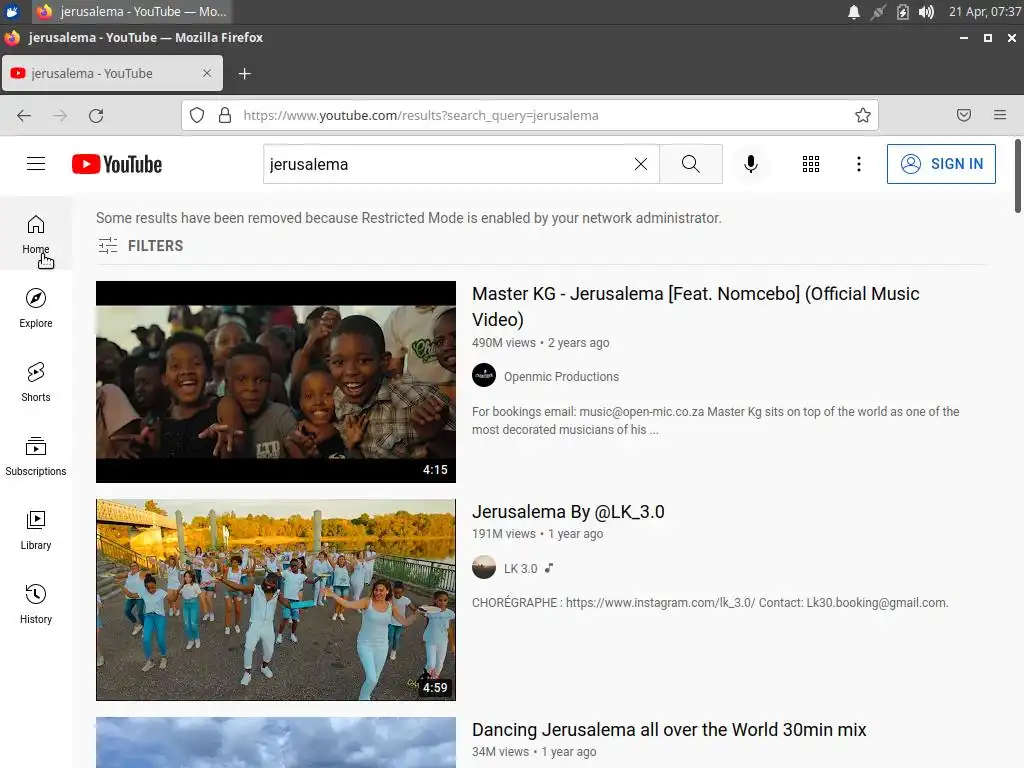Open the Firefox application menu
The width and height of the screenshot is (1024, 768).
point(1000,115)
